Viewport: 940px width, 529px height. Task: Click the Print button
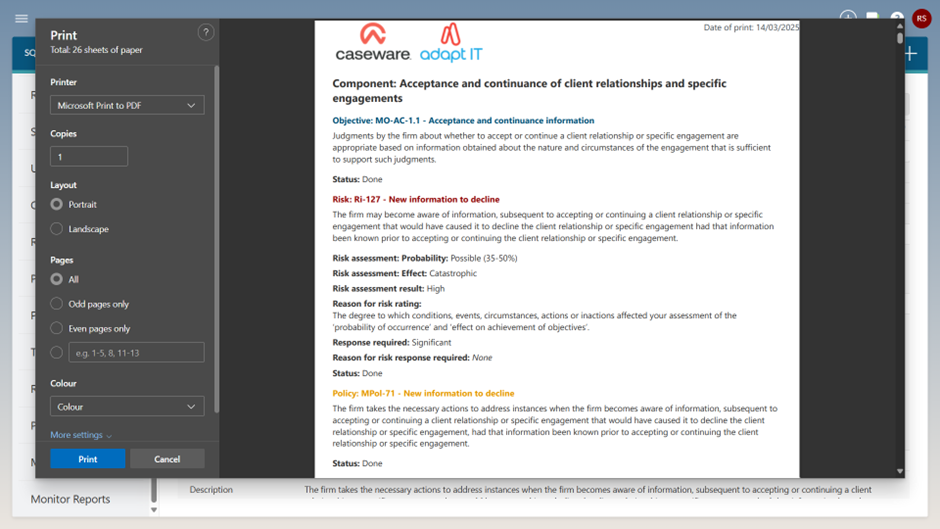[x=88, y=459]
